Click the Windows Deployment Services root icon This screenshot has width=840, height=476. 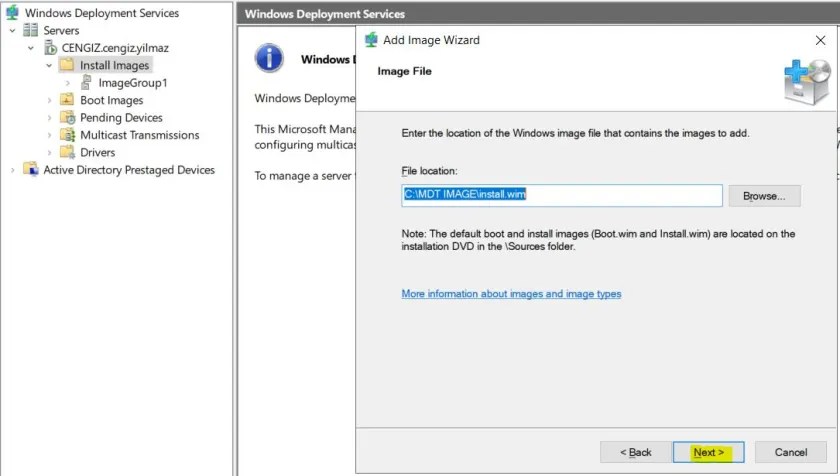click(x=12, y=12)
